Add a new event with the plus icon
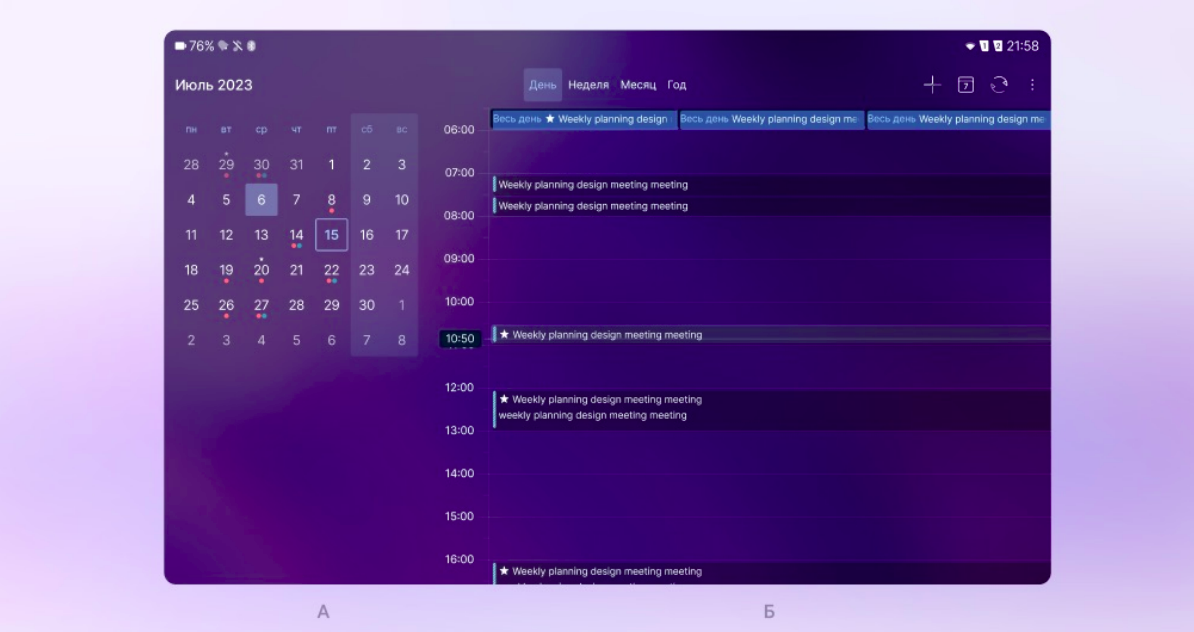This screenshot has width=1194, height=632. click(932, 85)
